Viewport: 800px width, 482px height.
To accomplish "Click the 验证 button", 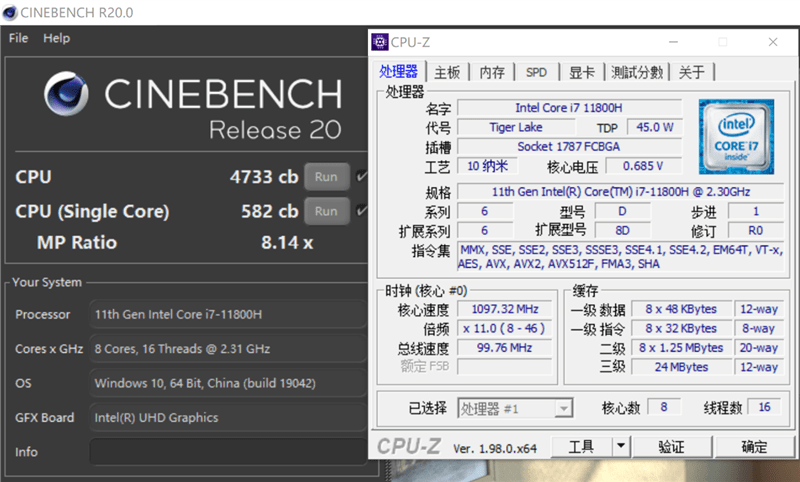I will click(671, 447).
